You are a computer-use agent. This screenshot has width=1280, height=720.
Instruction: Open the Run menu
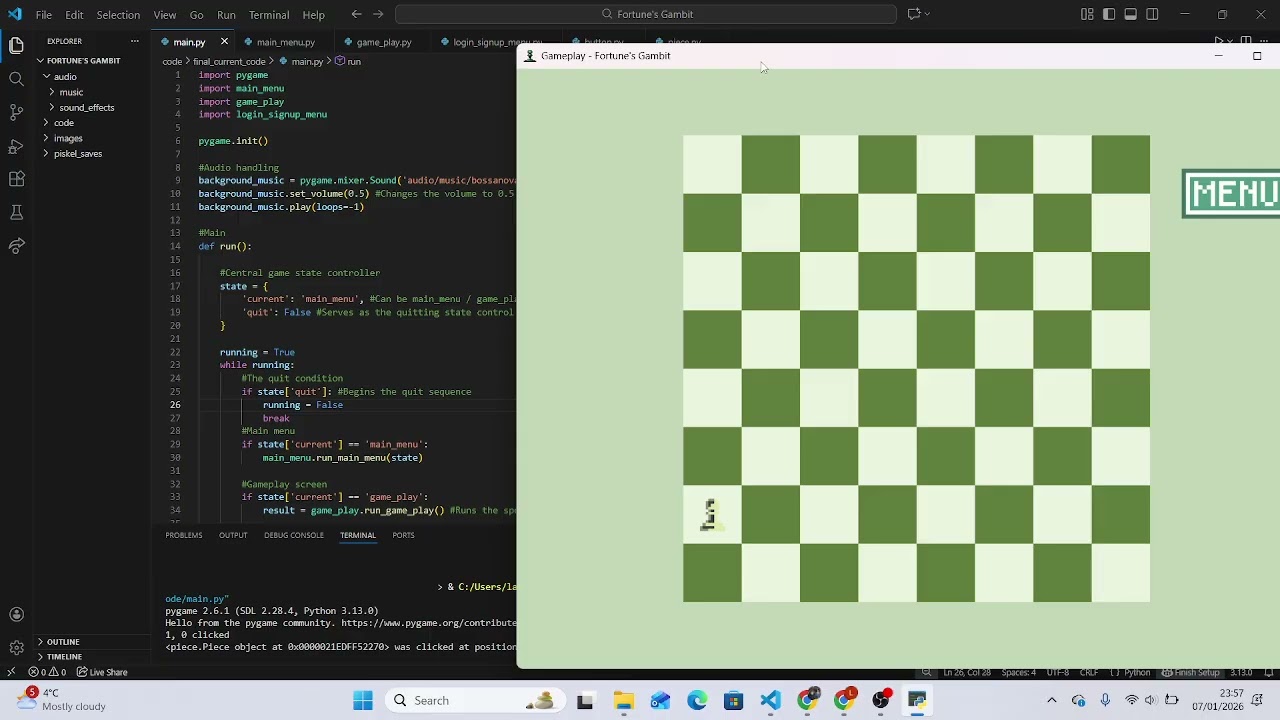pyautogui.click(x=226, y=15)
